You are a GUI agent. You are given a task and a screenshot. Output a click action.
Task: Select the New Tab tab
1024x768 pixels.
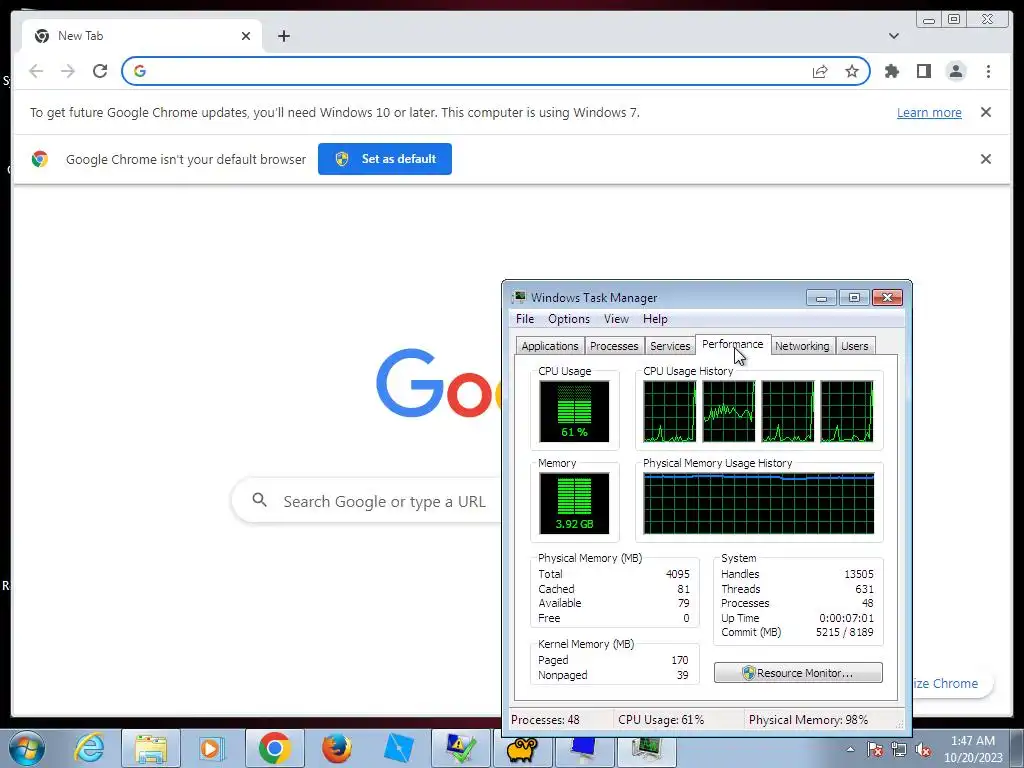(x=142, y=36)
